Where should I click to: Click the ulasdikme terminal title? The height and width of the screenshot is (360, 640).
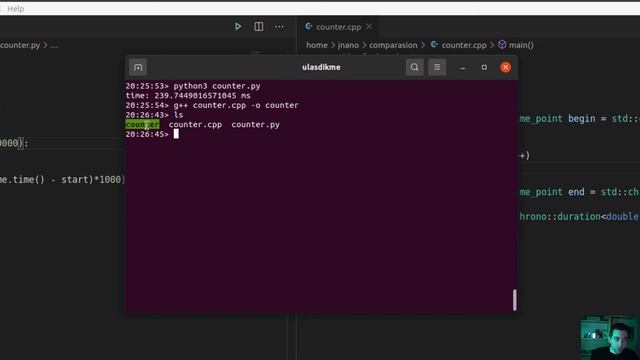pyautogui.click(x=321, y=67)
